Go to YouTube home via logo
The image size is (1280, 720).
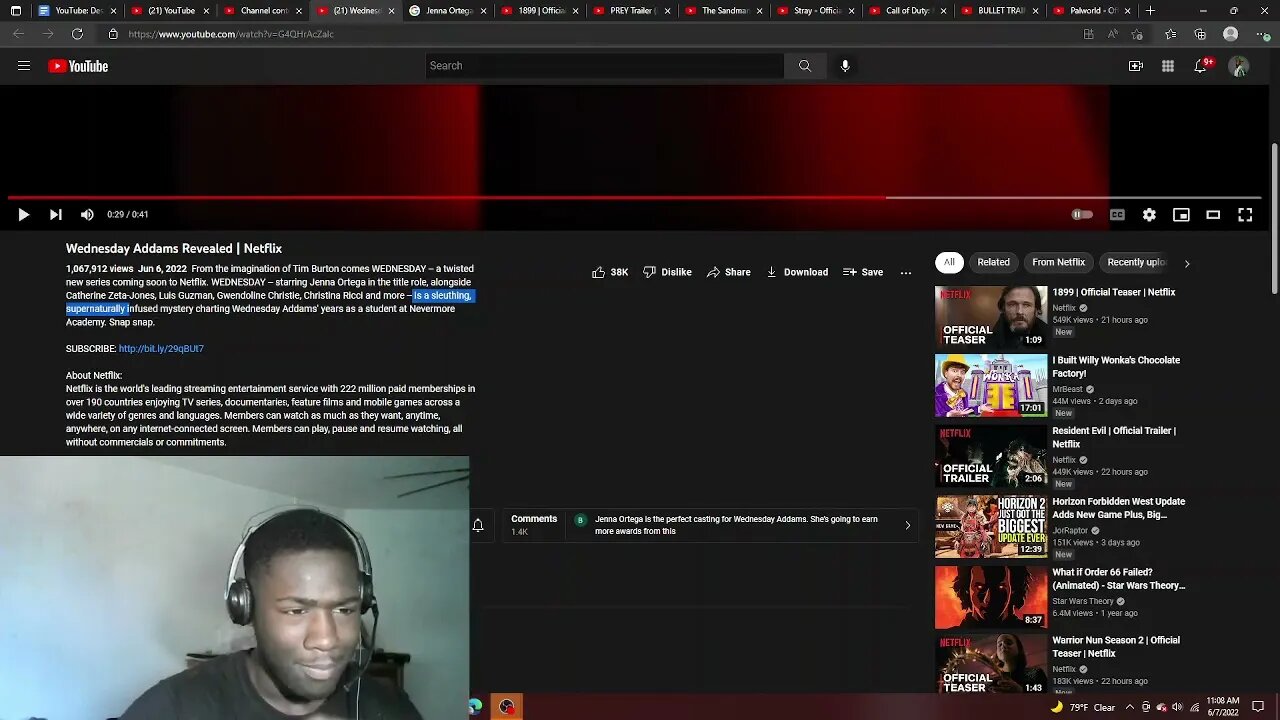(78, 66)
